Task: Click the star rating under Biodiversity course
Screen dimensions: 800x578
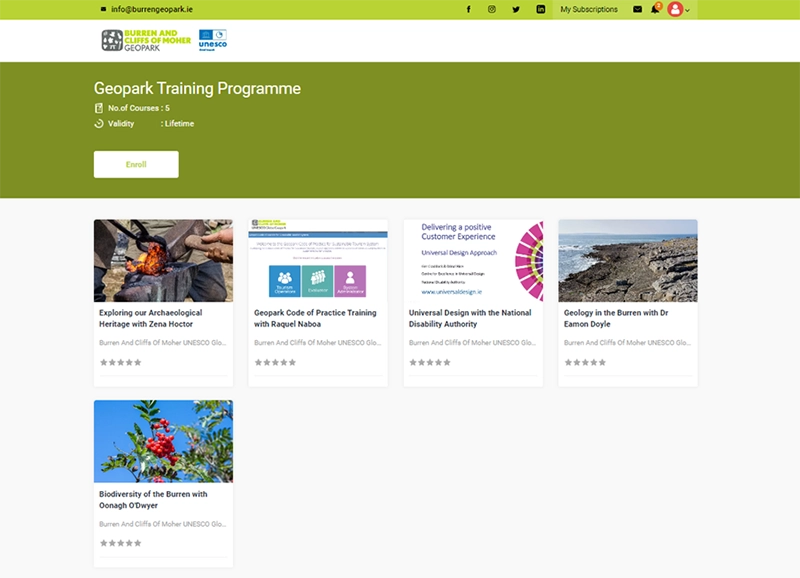Action: pos(120,543)
